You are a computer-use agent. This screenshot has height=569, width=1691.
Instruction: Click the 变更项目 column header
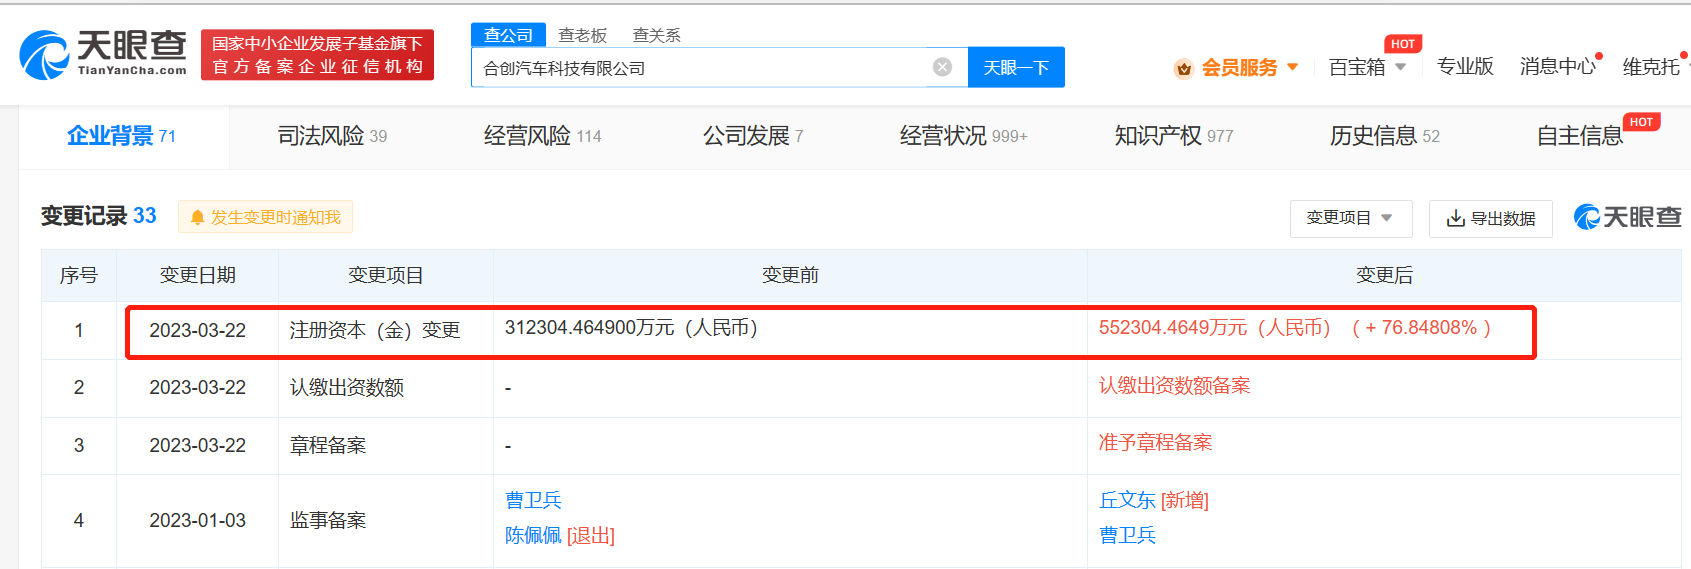pos(386,275)
